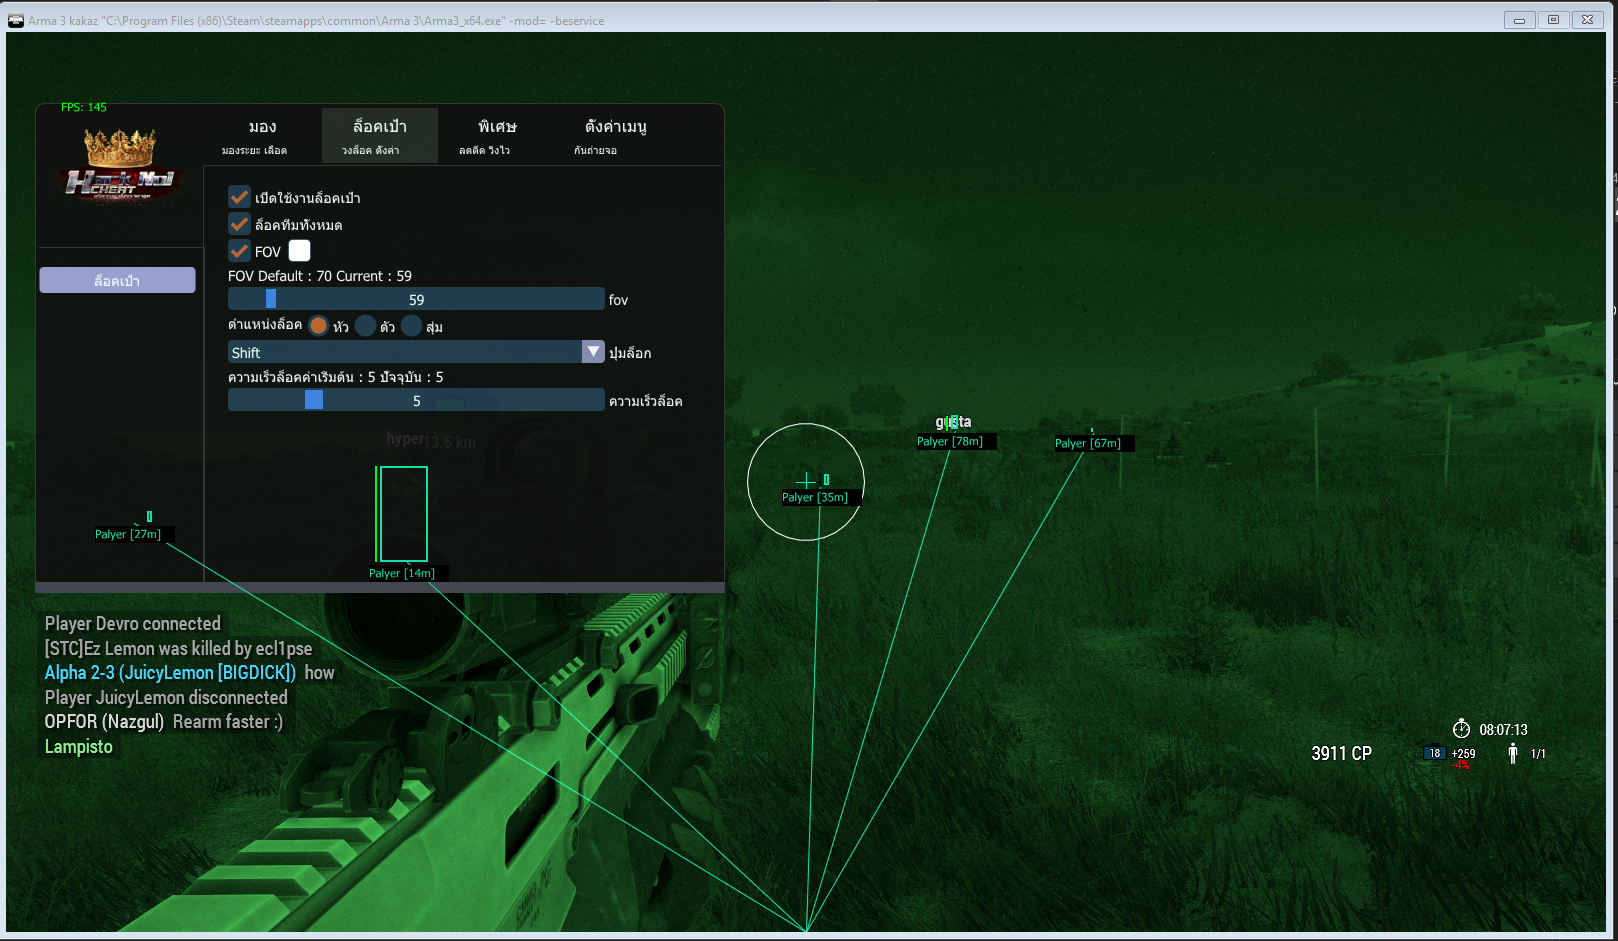Click the Palyer [35m] label
The image size is (1618, 941).
(815, 497)
